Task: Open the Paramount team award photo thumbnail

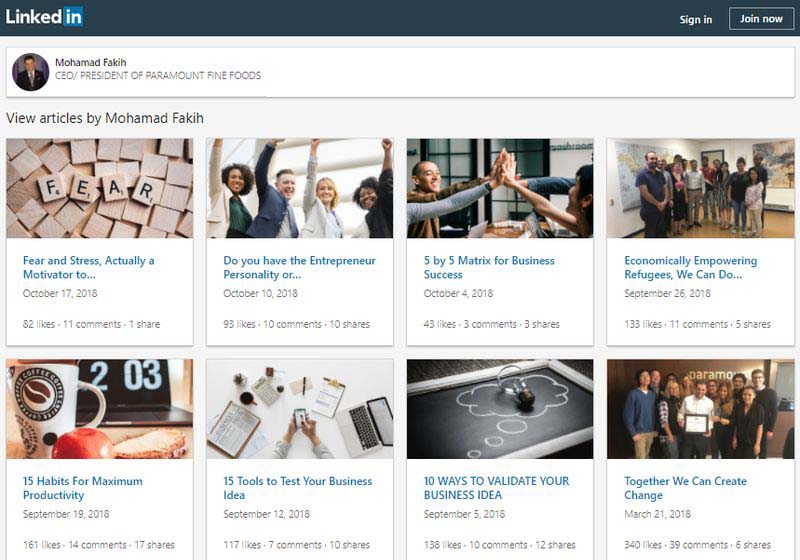Action: [700, 409]
